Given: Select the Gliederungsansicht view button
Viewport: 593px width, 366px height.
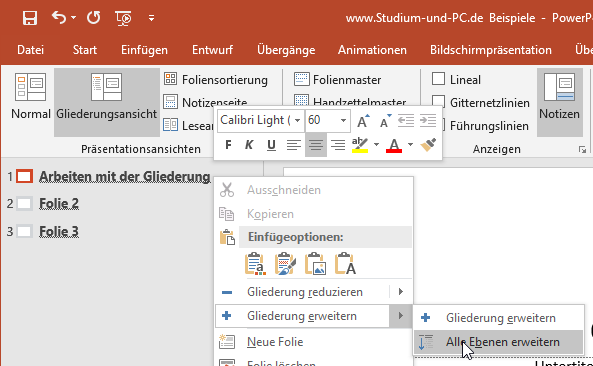Looking at the screenshot, I should click(x=107, y=102).
